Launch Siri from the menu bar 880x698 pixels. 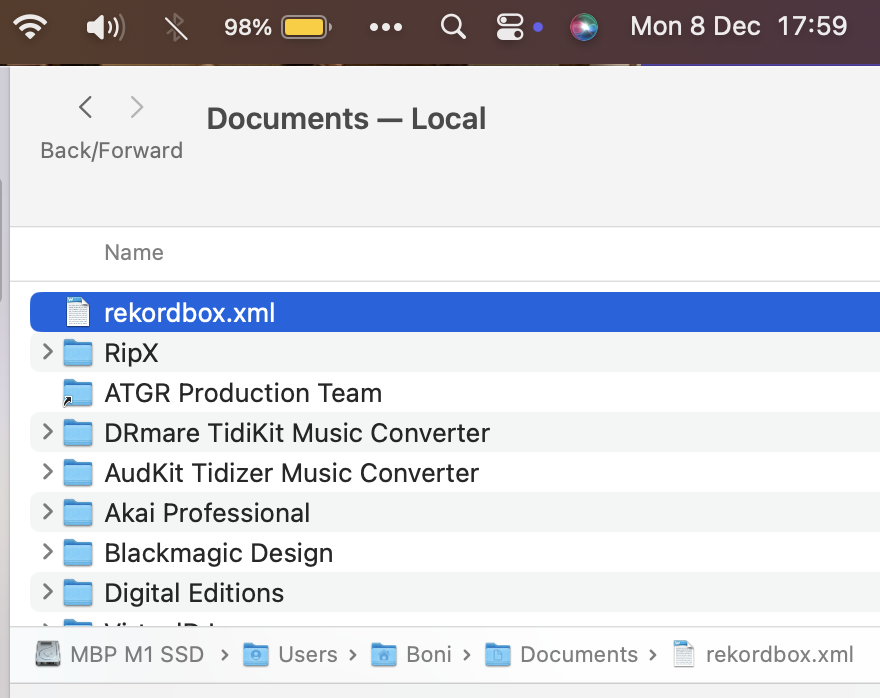pos(584,27)
